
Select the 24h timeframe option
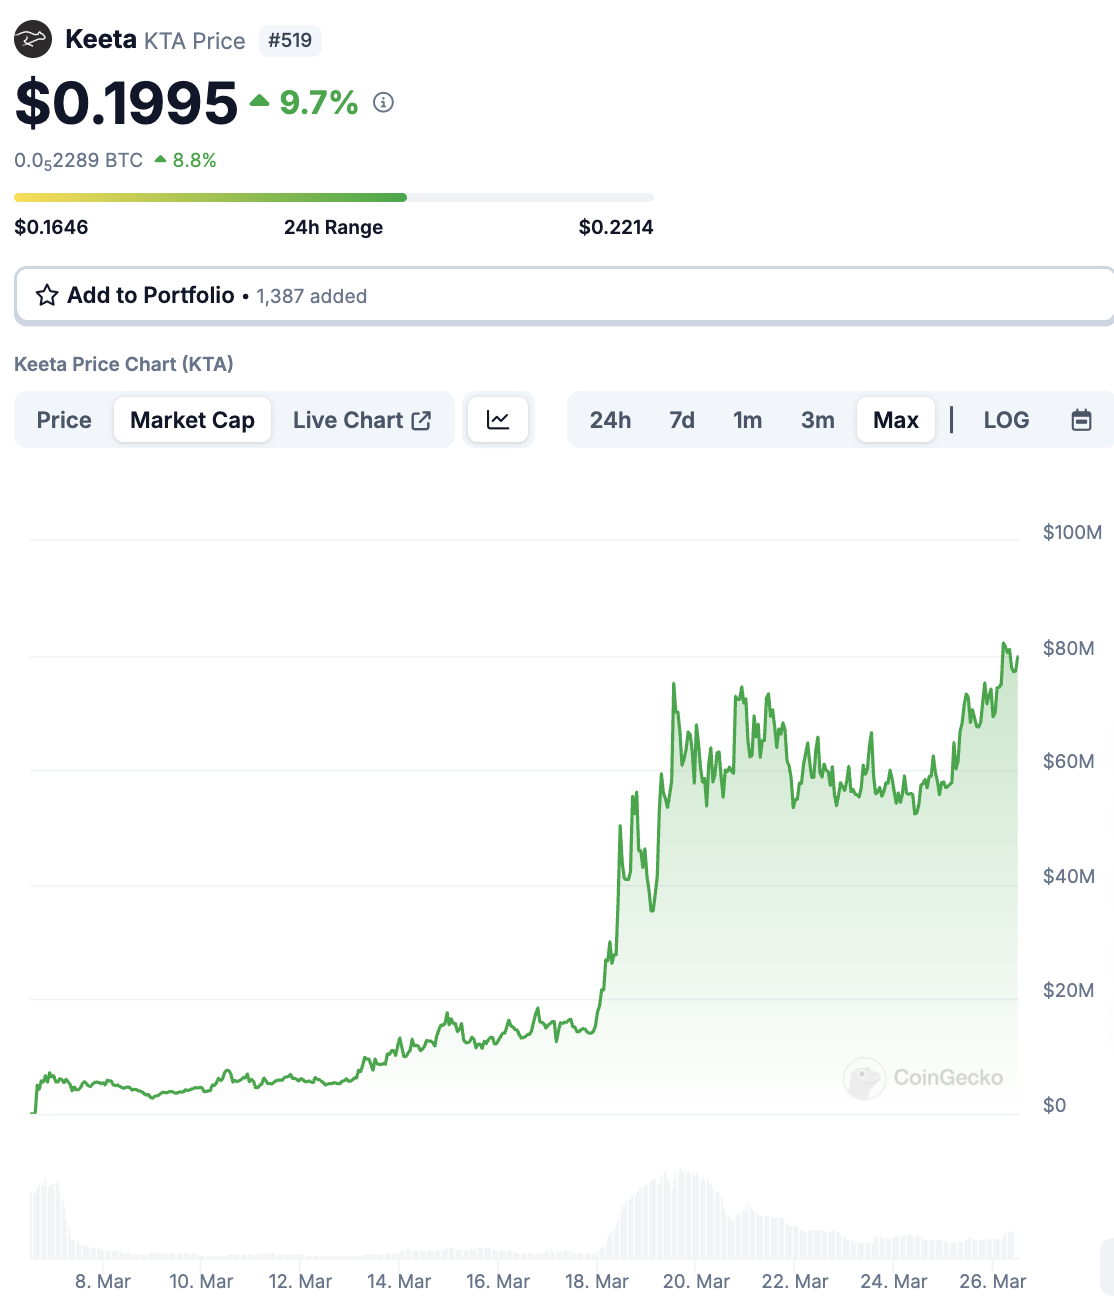[610, 419]
